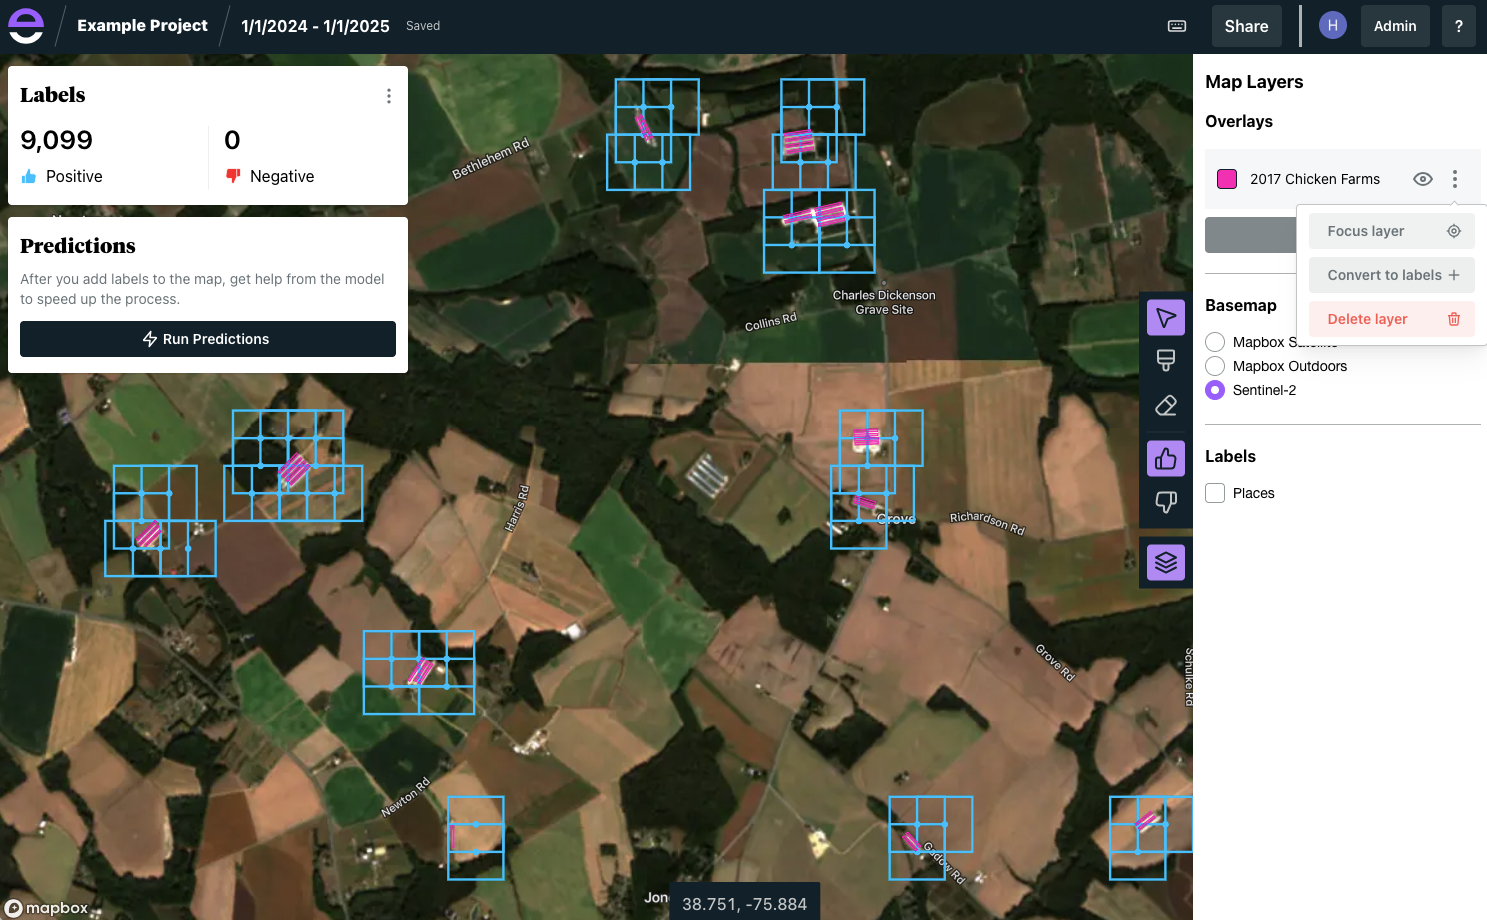Open the 1/1/2024 - 1/1/2025 date range
Image resolution: width=1487 pixels, height=920 pixels.
[315, 26]
